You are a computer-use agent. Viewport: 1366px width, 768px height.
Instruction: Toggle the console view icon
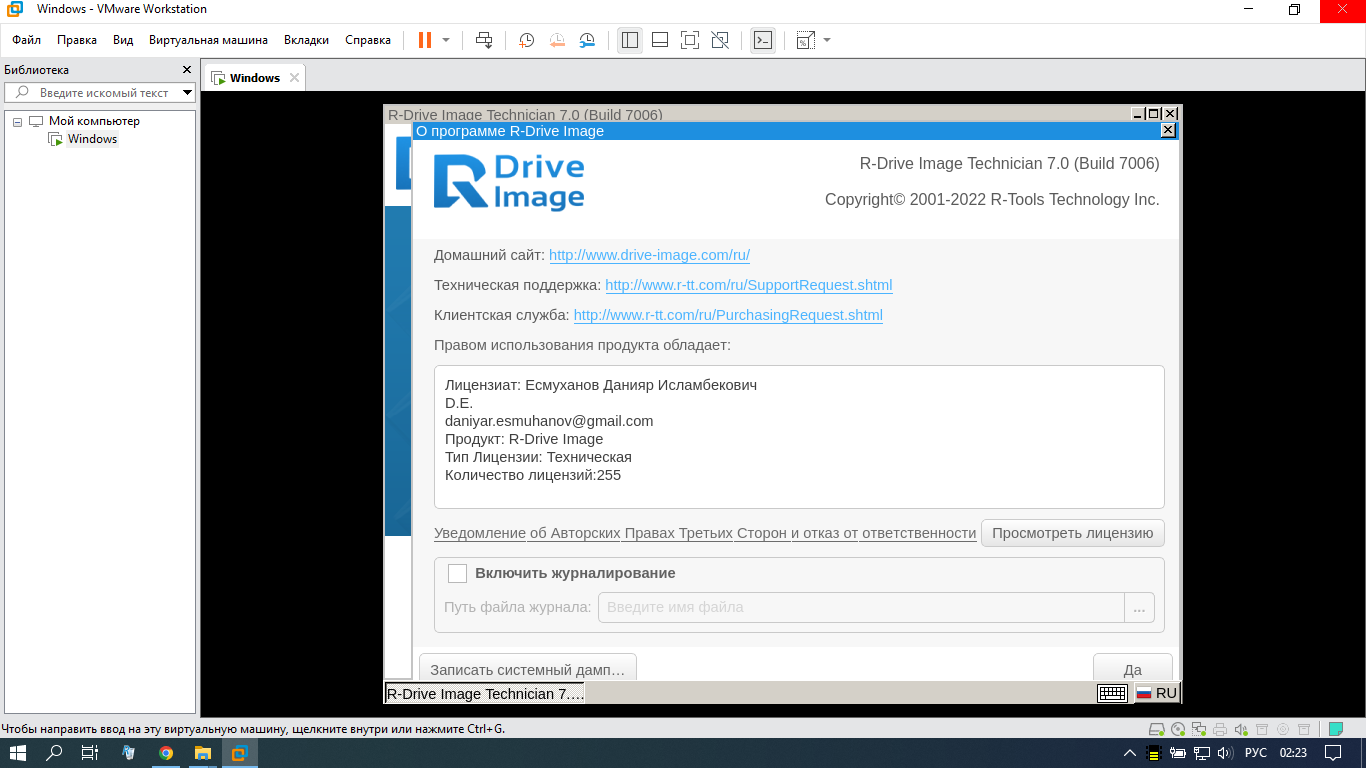coord(762,40)
